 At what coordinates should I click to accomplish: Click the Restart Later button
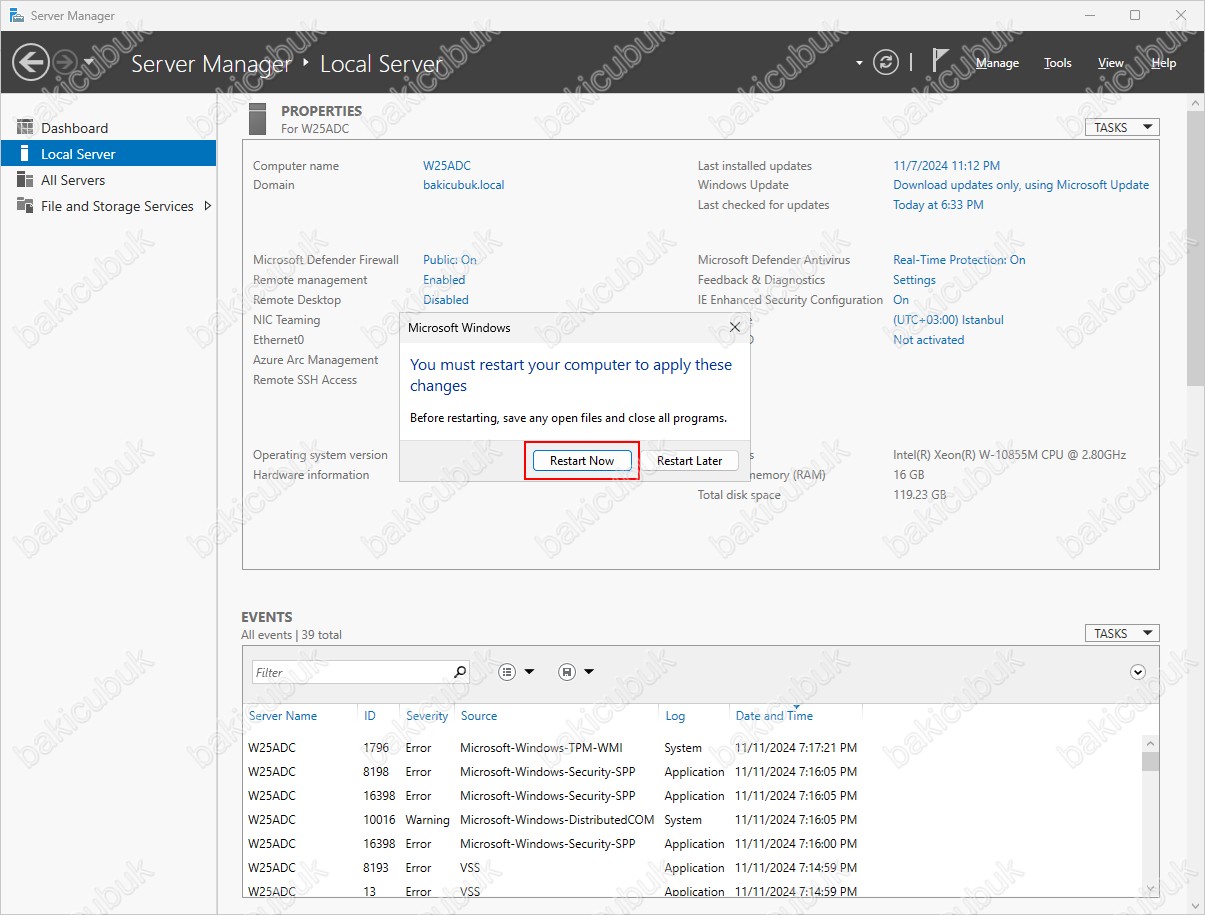(x=690, y=461)
